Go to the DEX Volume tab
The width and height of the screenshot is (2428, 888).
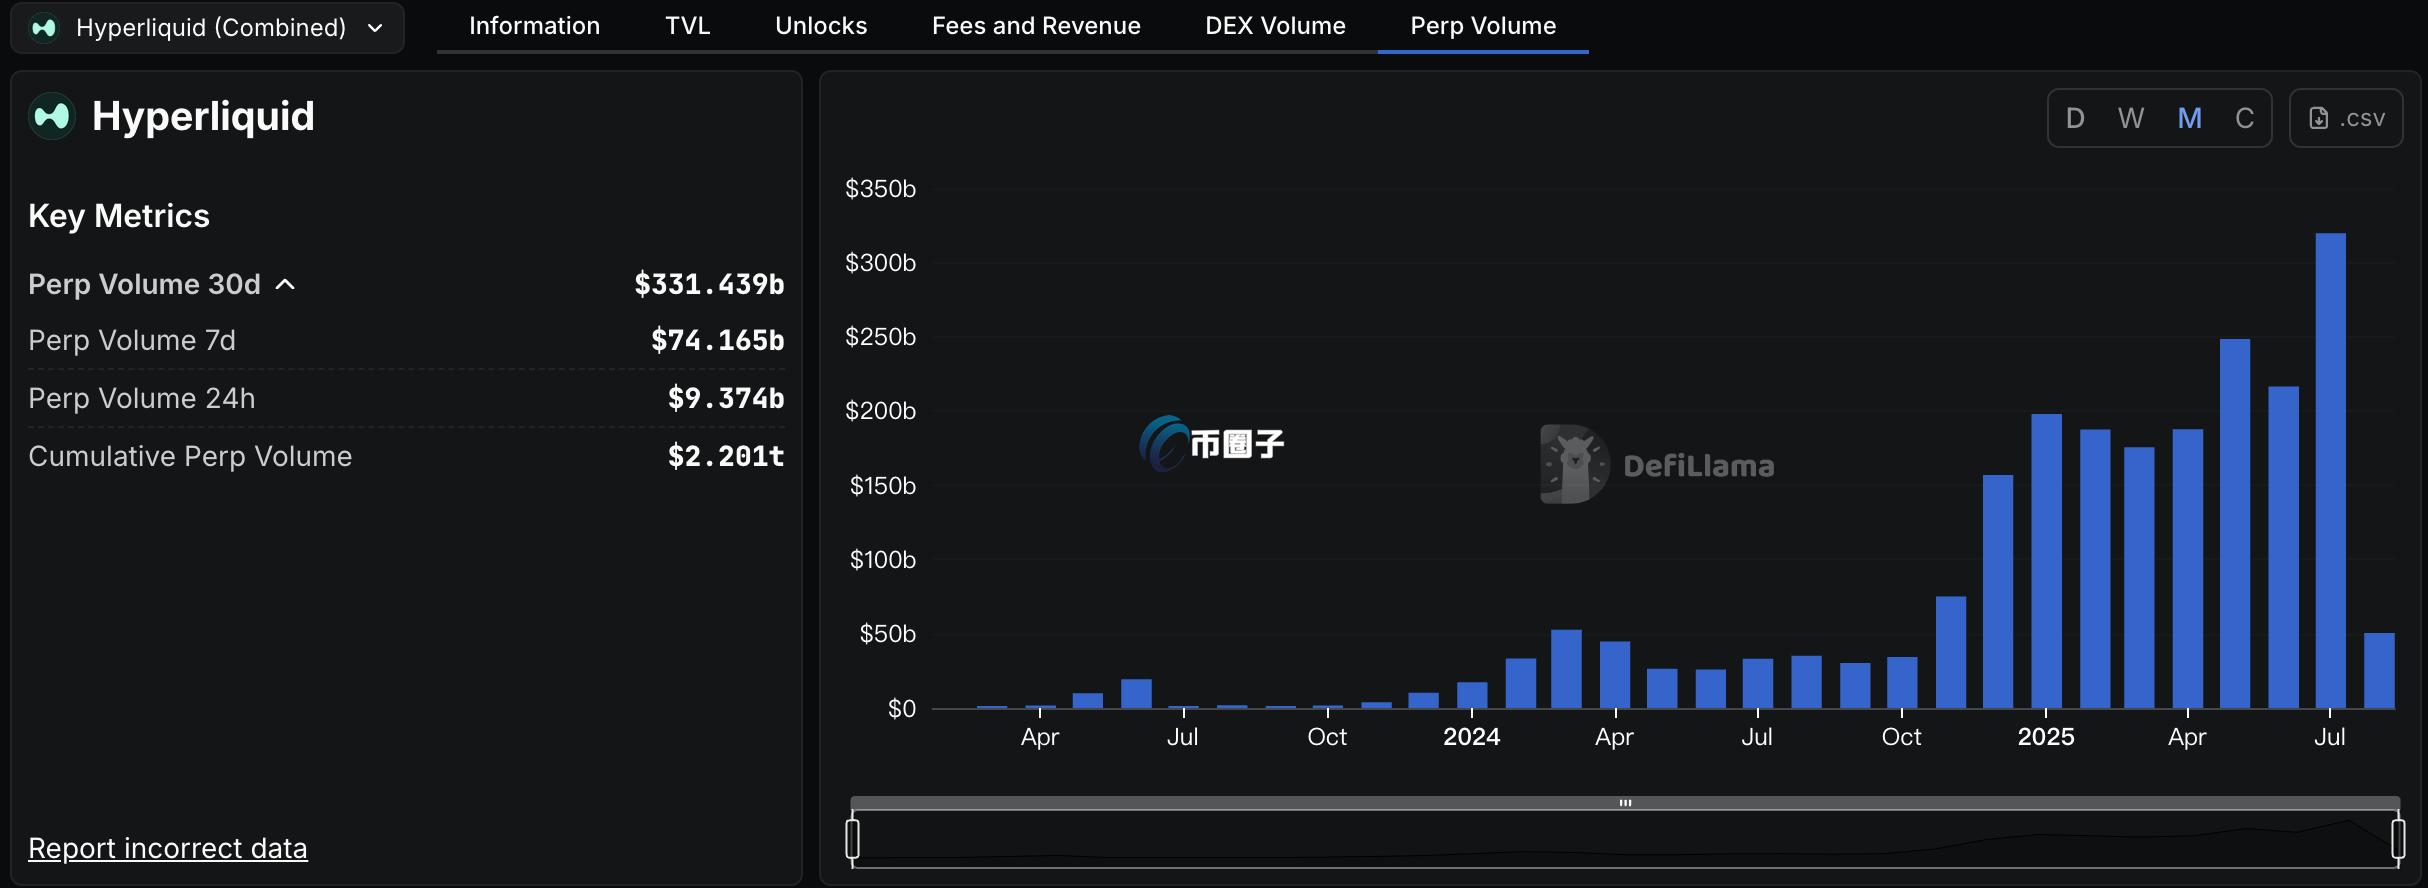[1275, 26]
